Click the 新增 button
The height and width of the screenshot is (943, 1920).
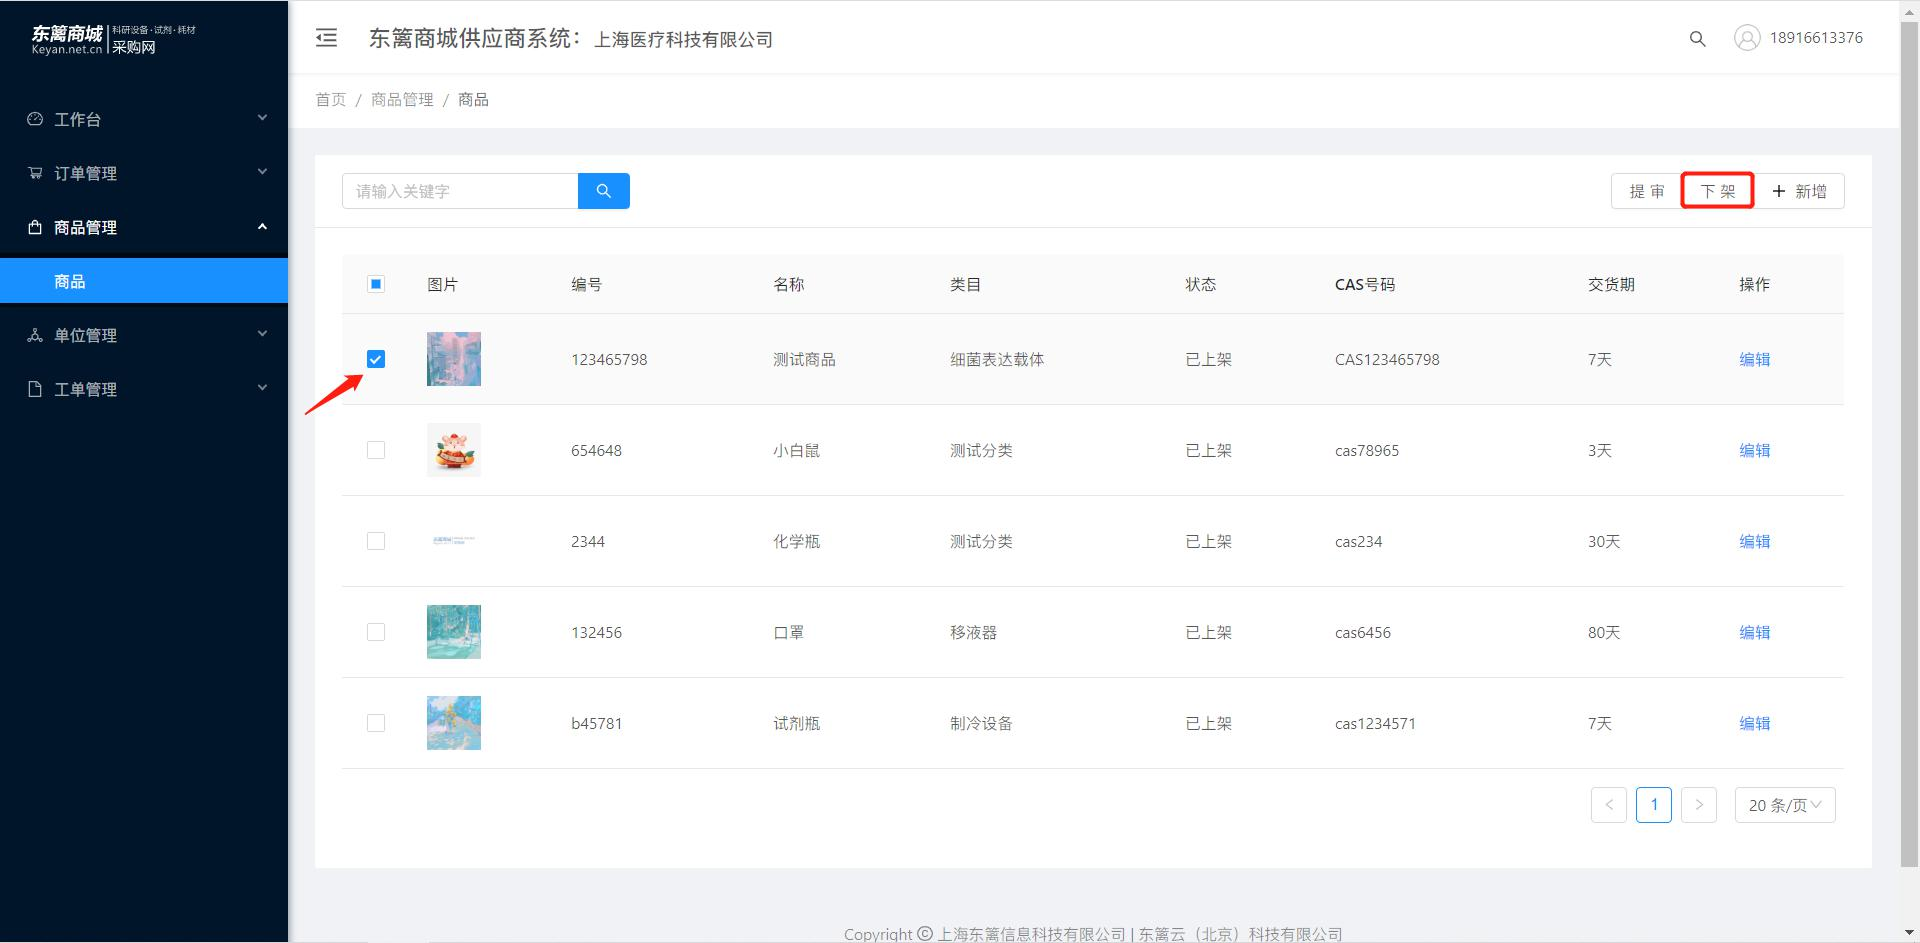tap(1799, 191)
